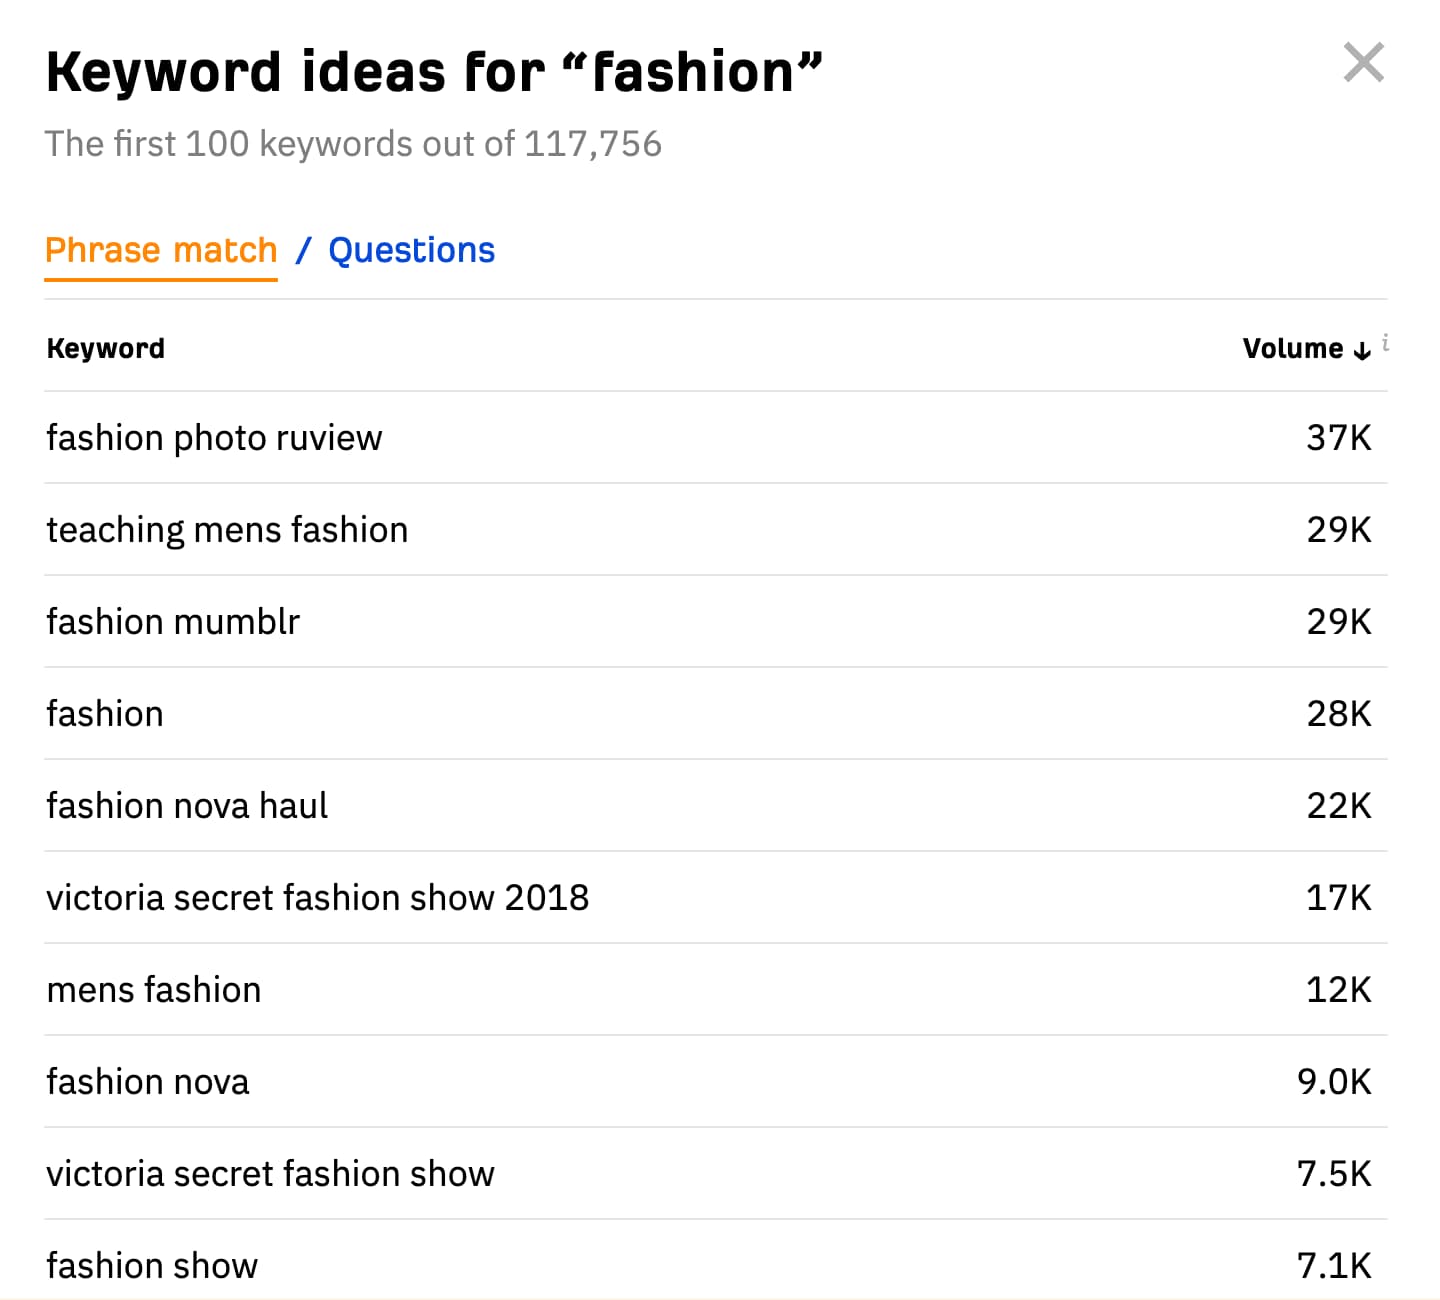The height and width of the screenshot is (1300, 1440).
Task: Click the dialog title 'Keyword ideas for fashion'
Action: click(x=434, y=68)
